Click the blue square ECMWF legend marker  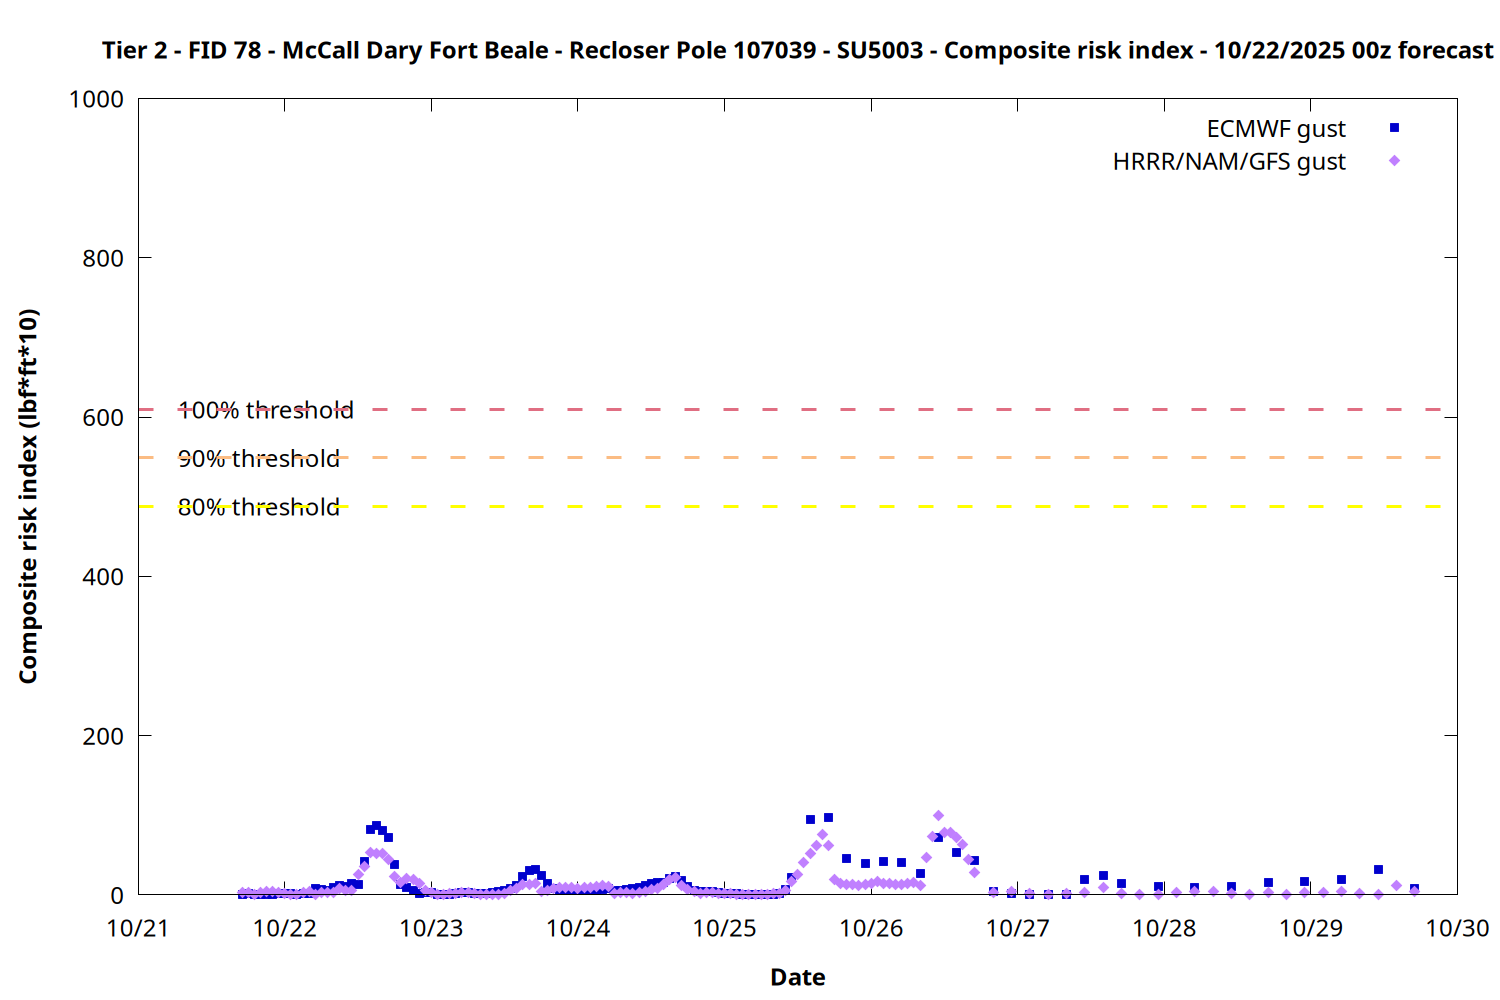point(1394,128)
